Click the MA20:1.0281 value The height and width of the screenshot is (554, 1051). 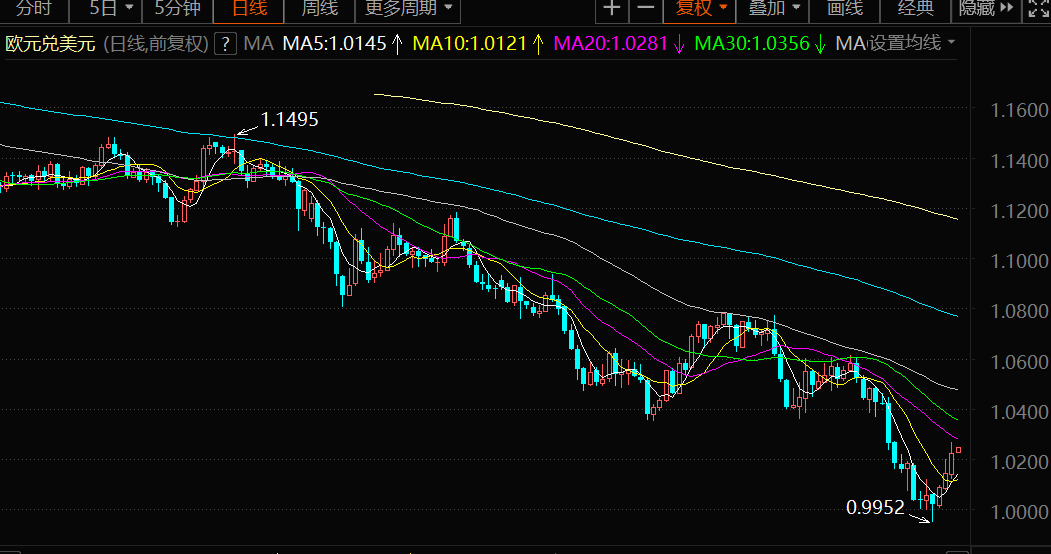pos(611,44)
